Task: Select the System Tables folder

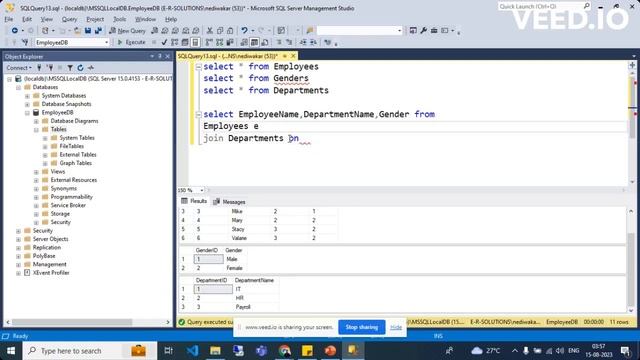Action: [x=77, y=138]
